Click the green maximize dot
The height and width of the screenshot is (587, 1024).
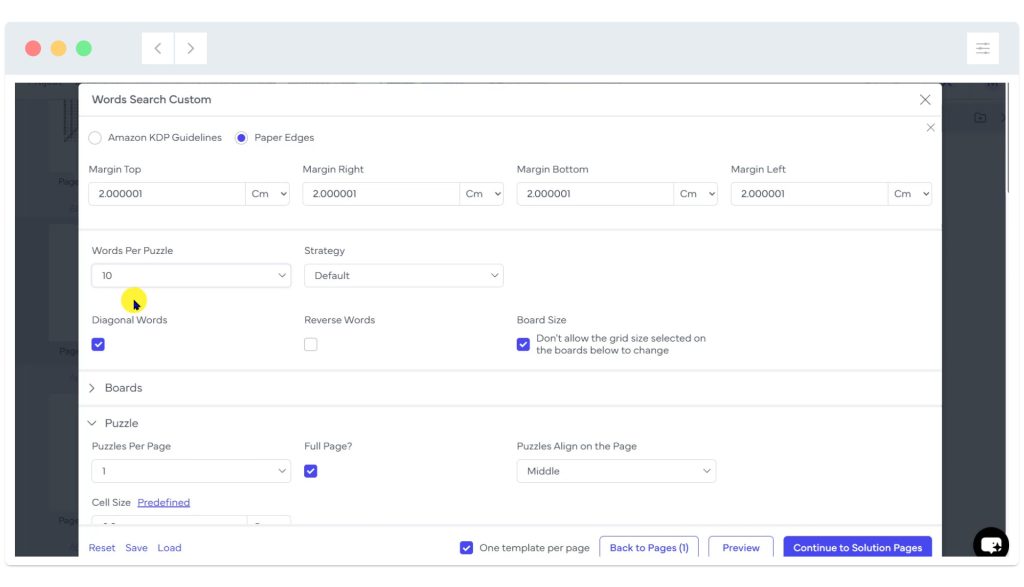84,48
